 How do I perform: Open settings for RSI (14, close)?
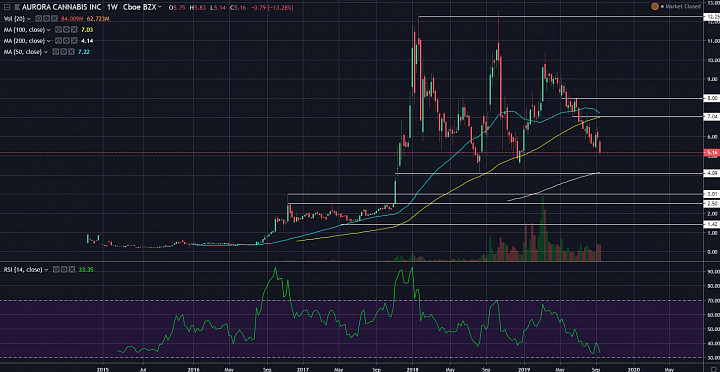63,270
